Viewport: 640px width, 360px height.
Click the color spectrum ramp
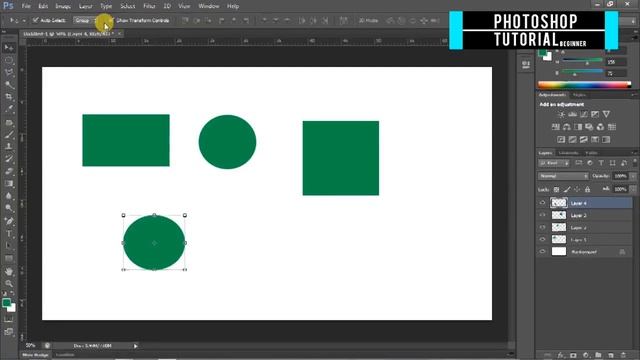(584, 84)
